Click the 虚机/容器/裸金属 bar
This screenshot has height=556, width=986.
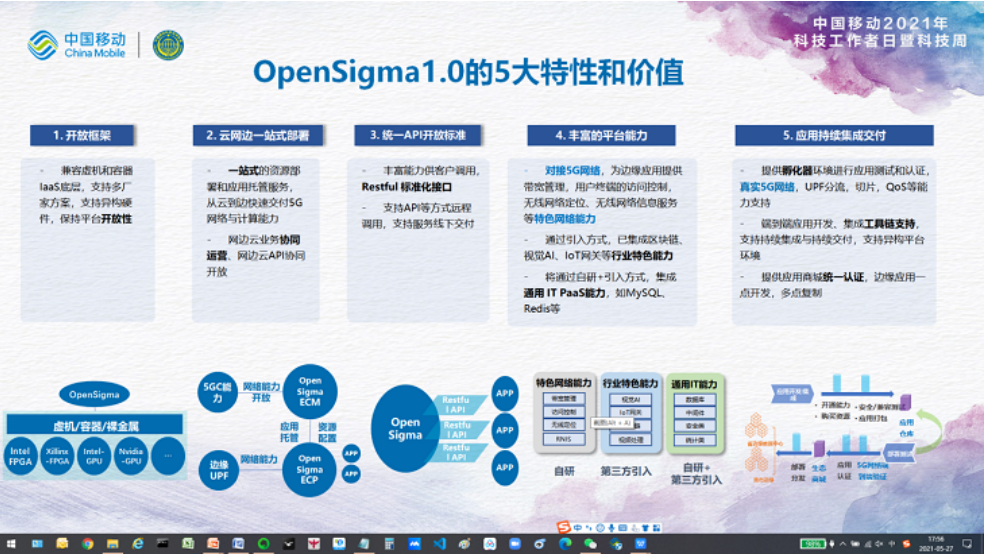[x=95, y=425]
